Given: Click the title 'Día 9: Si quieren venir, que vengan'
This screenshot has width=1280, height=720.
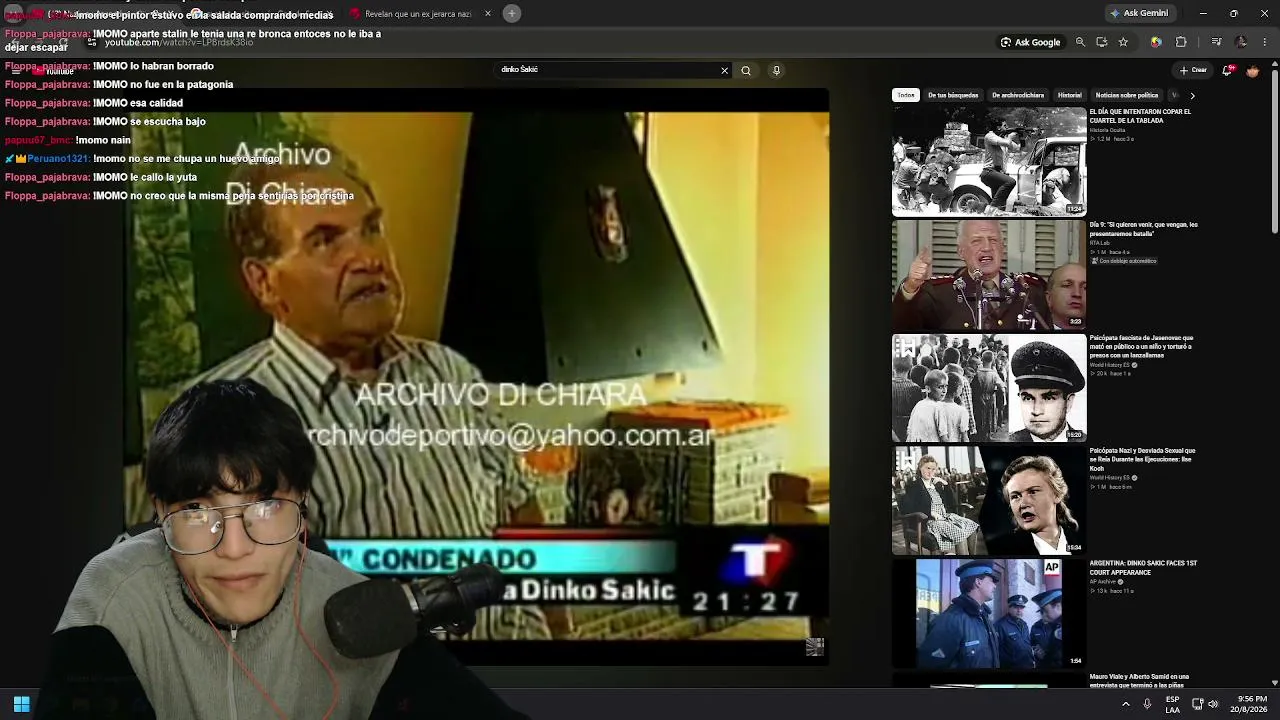Looking at the screenshot, I should (1143, 228).
